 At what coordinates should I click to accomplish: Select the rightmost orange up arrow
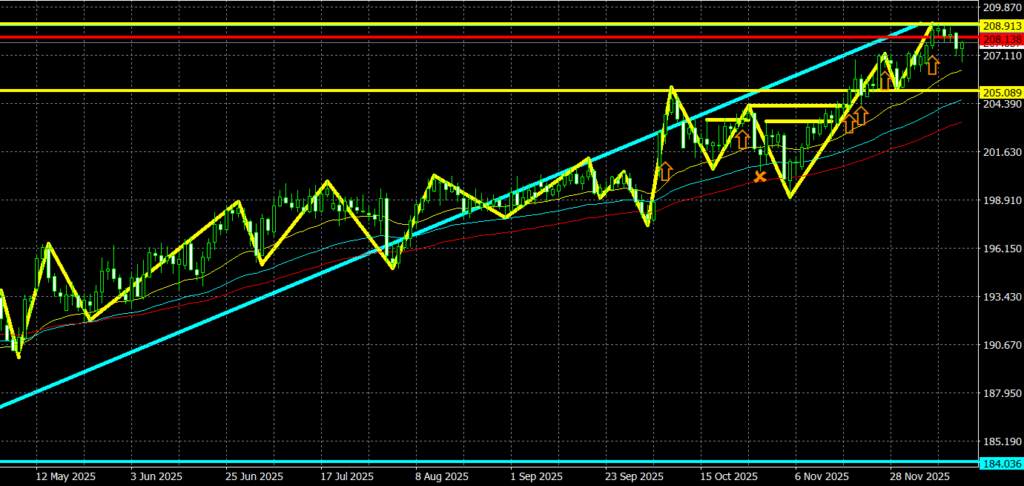tap(932, 66)
